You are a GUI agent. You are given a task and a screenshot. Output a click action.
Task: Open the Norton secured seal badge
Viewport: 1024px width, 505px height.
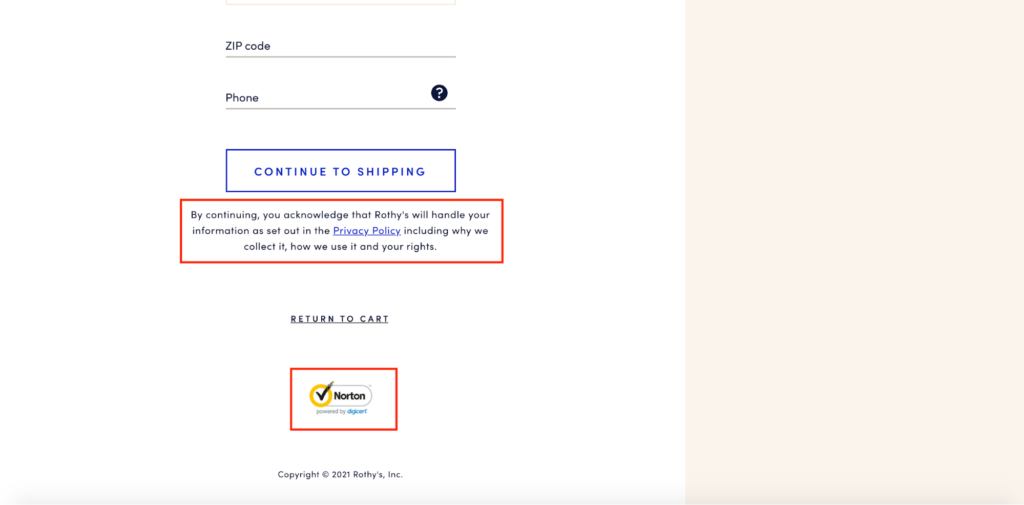341,398
